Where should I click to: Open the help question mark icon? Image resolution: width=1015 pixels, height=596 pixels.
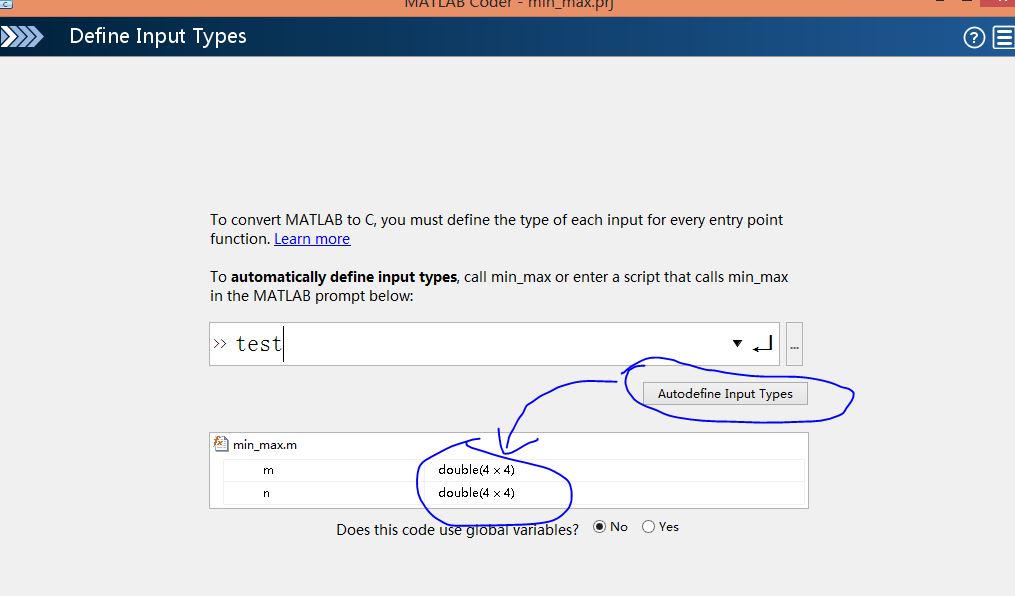pos(974,38)
